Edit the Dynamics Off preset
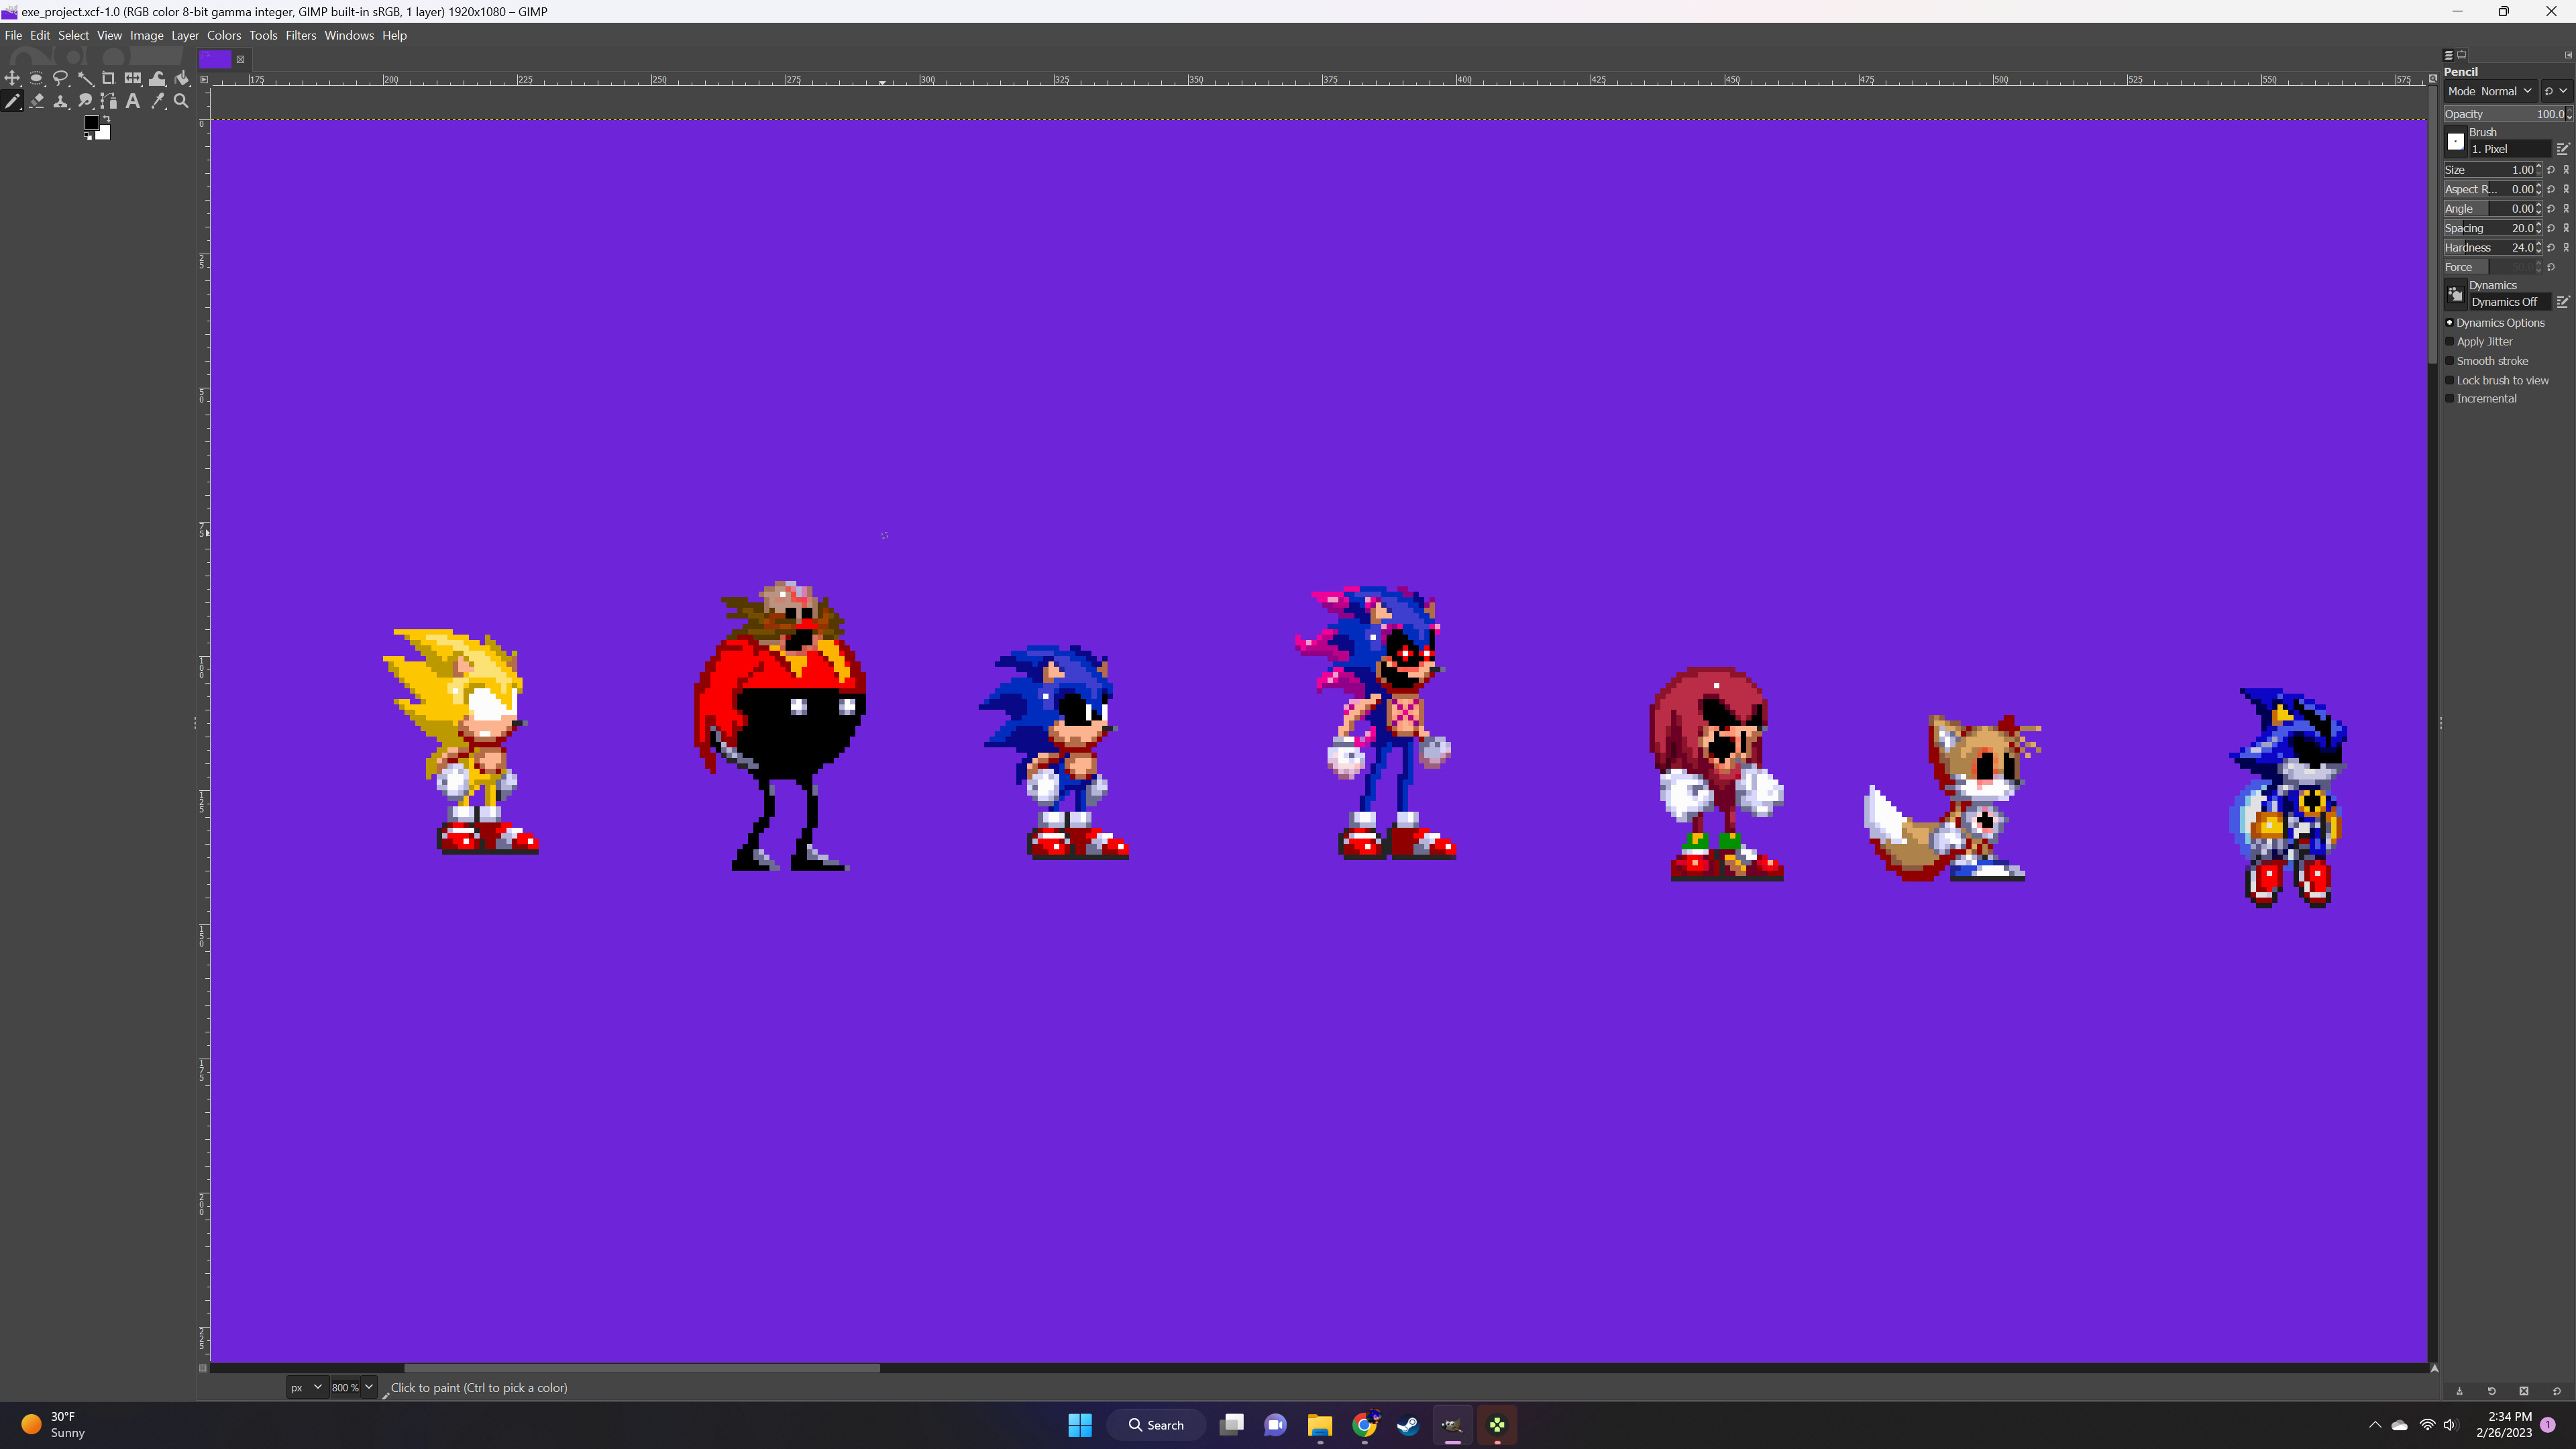 click(x=2563, y=302)
